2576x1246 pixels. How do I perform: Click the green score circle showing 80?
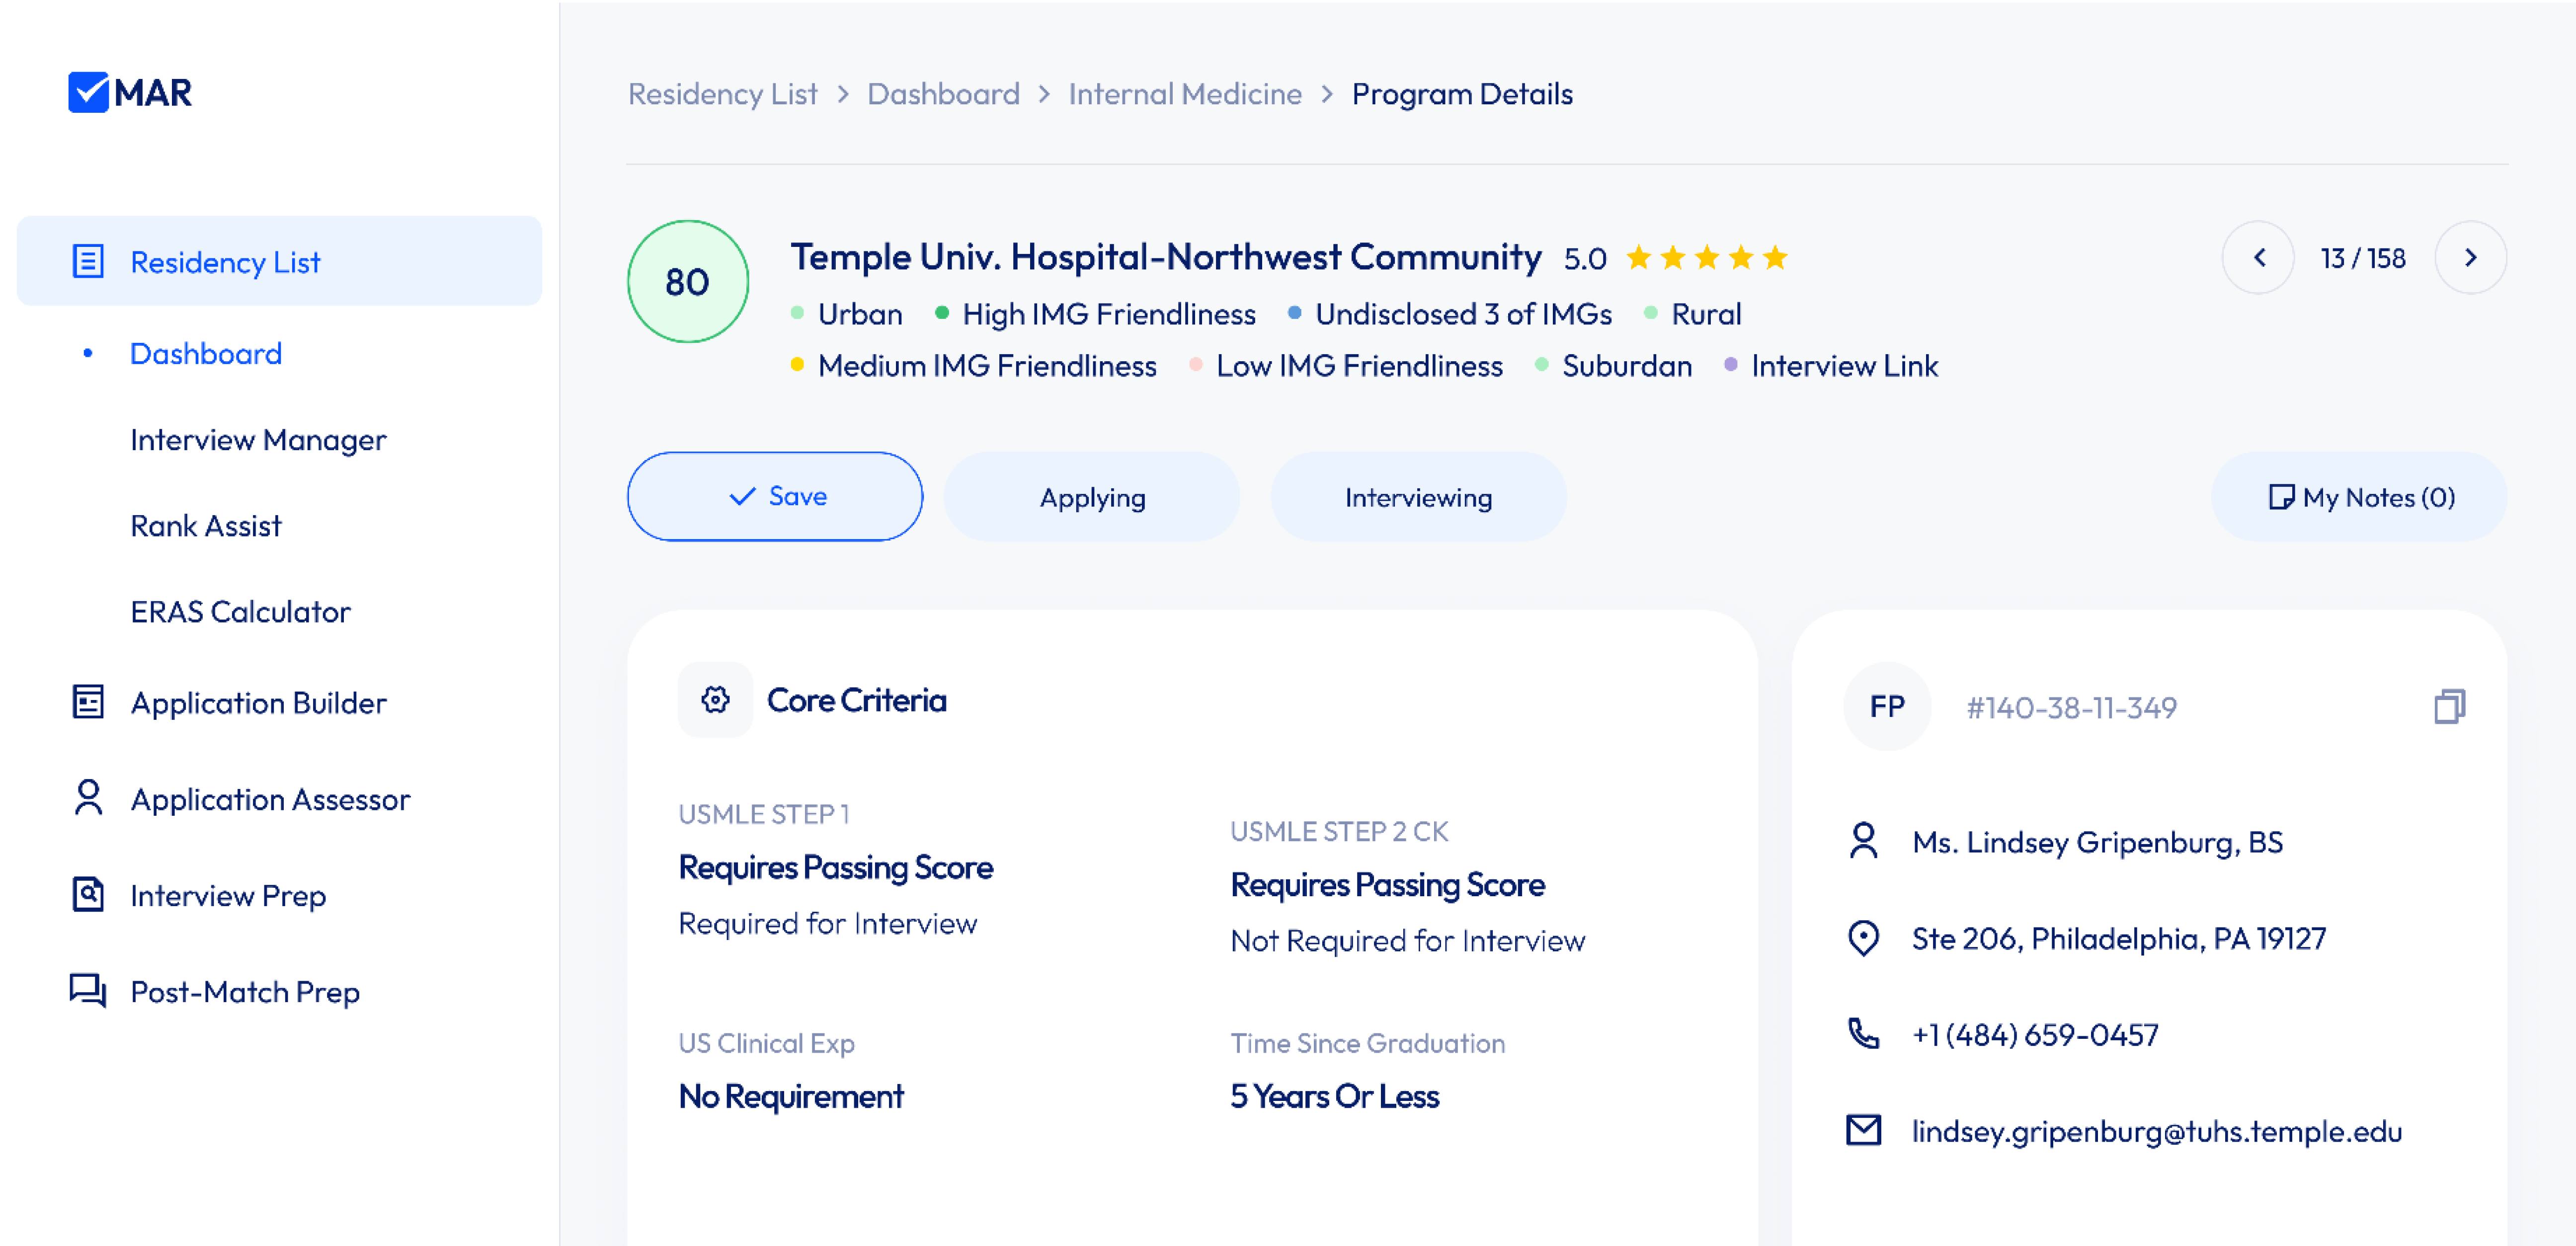pos(687,282)
